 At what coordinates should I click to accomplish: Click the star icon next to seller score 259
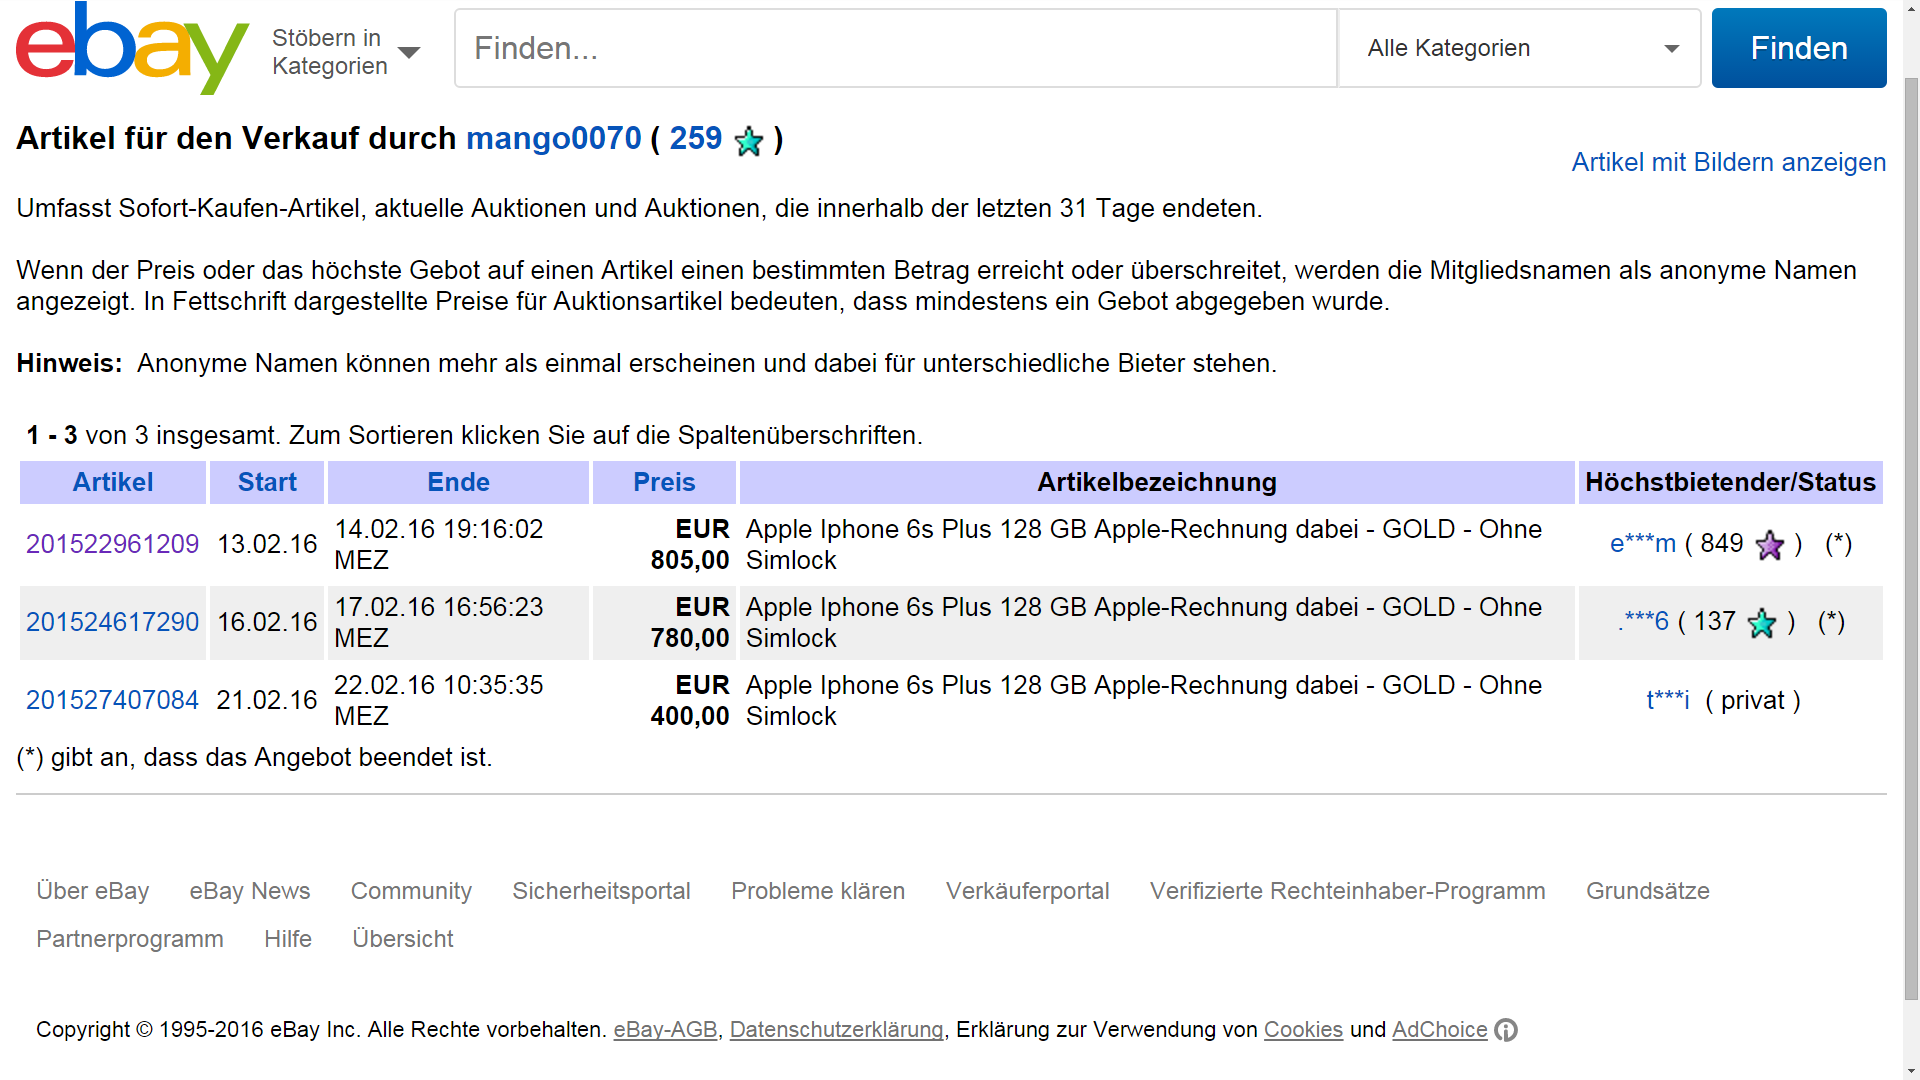point(748,141)
